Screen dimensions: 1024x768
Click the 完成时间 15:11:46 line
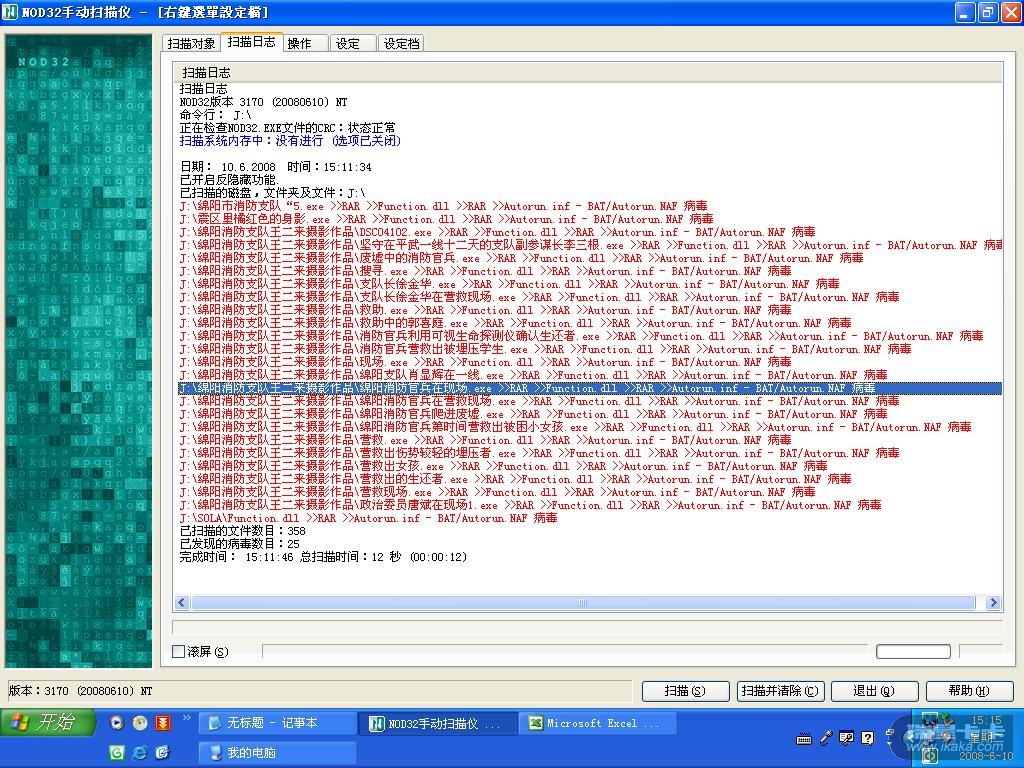coord(323,557)
